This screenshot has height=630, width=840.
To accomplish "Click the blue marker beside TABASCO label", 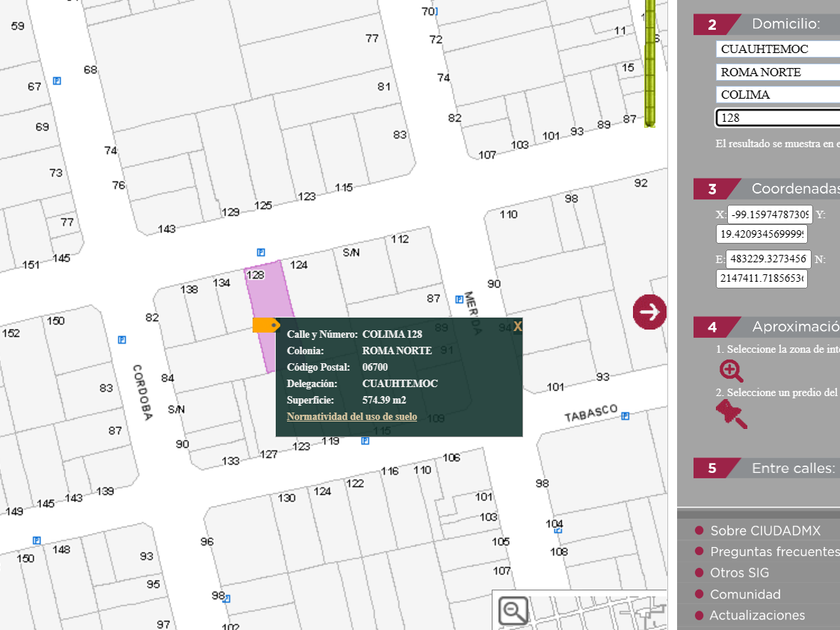I will tap(627, 410).
